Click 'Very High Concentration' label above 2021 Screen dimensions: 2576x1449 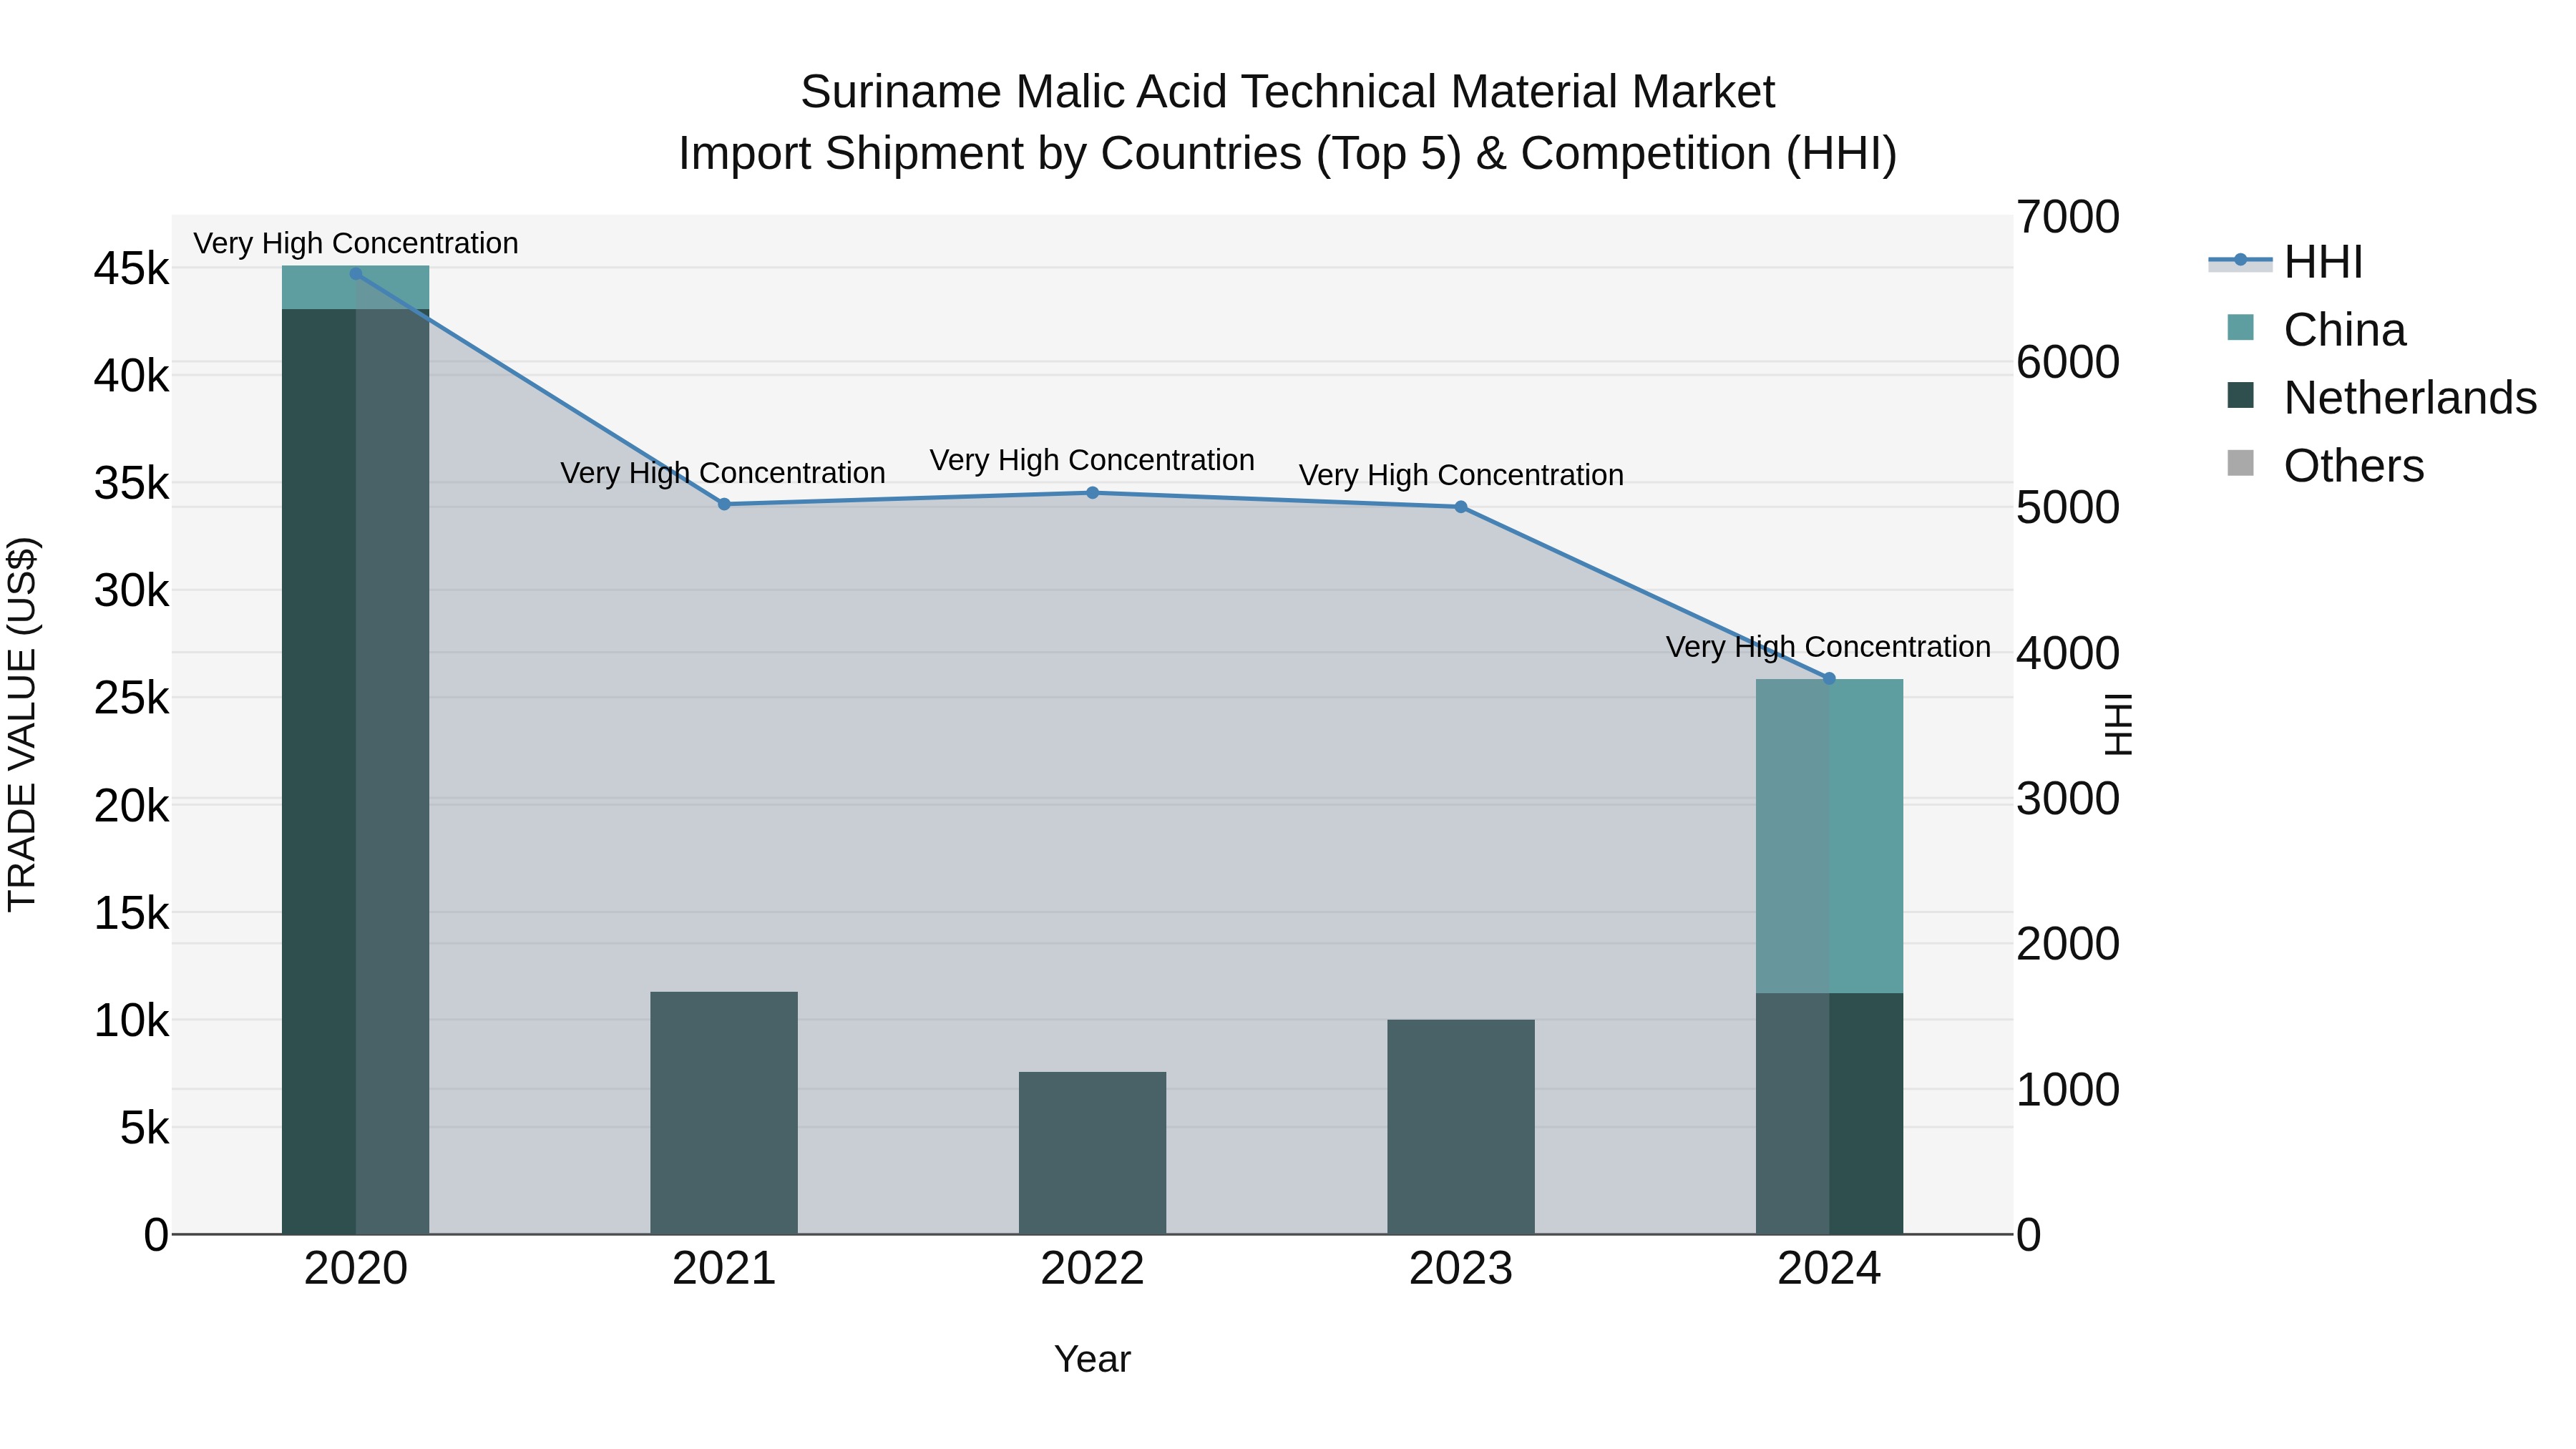[723, 474]
